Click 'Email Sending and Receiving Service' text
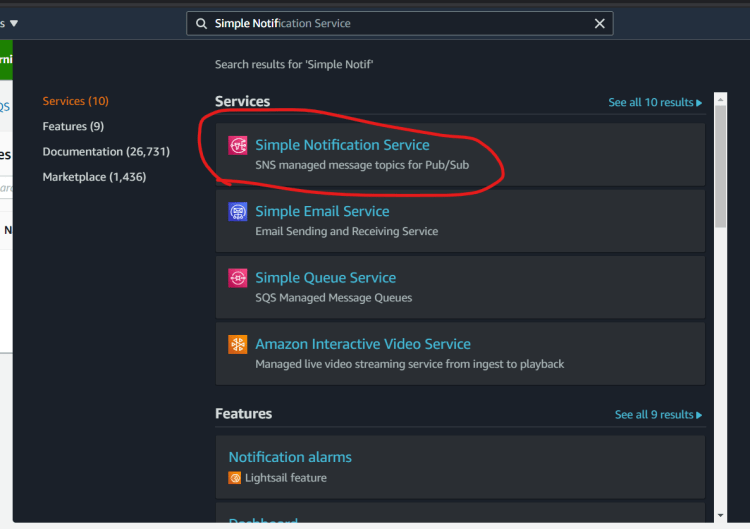The image size is (750, 529). (x=346, y=231)
